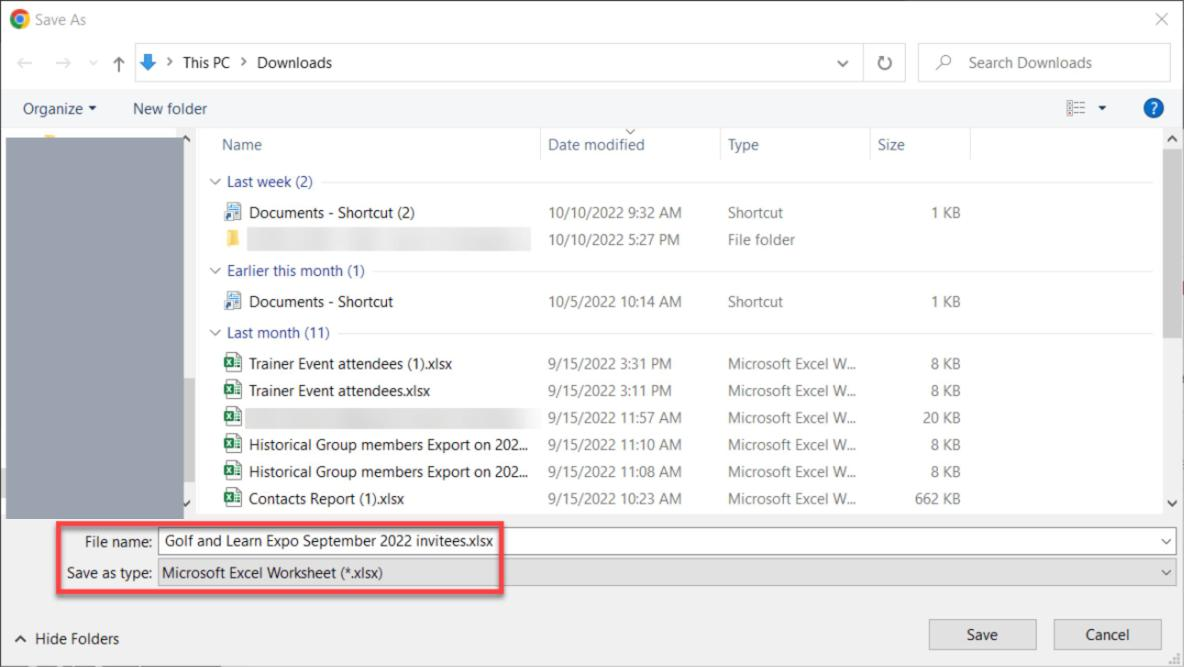Viewport: 1184px width, 667px height.
Task: Select Trainer Event attendees (1).xlsx Excel icon
Action: tap(233, 363)
